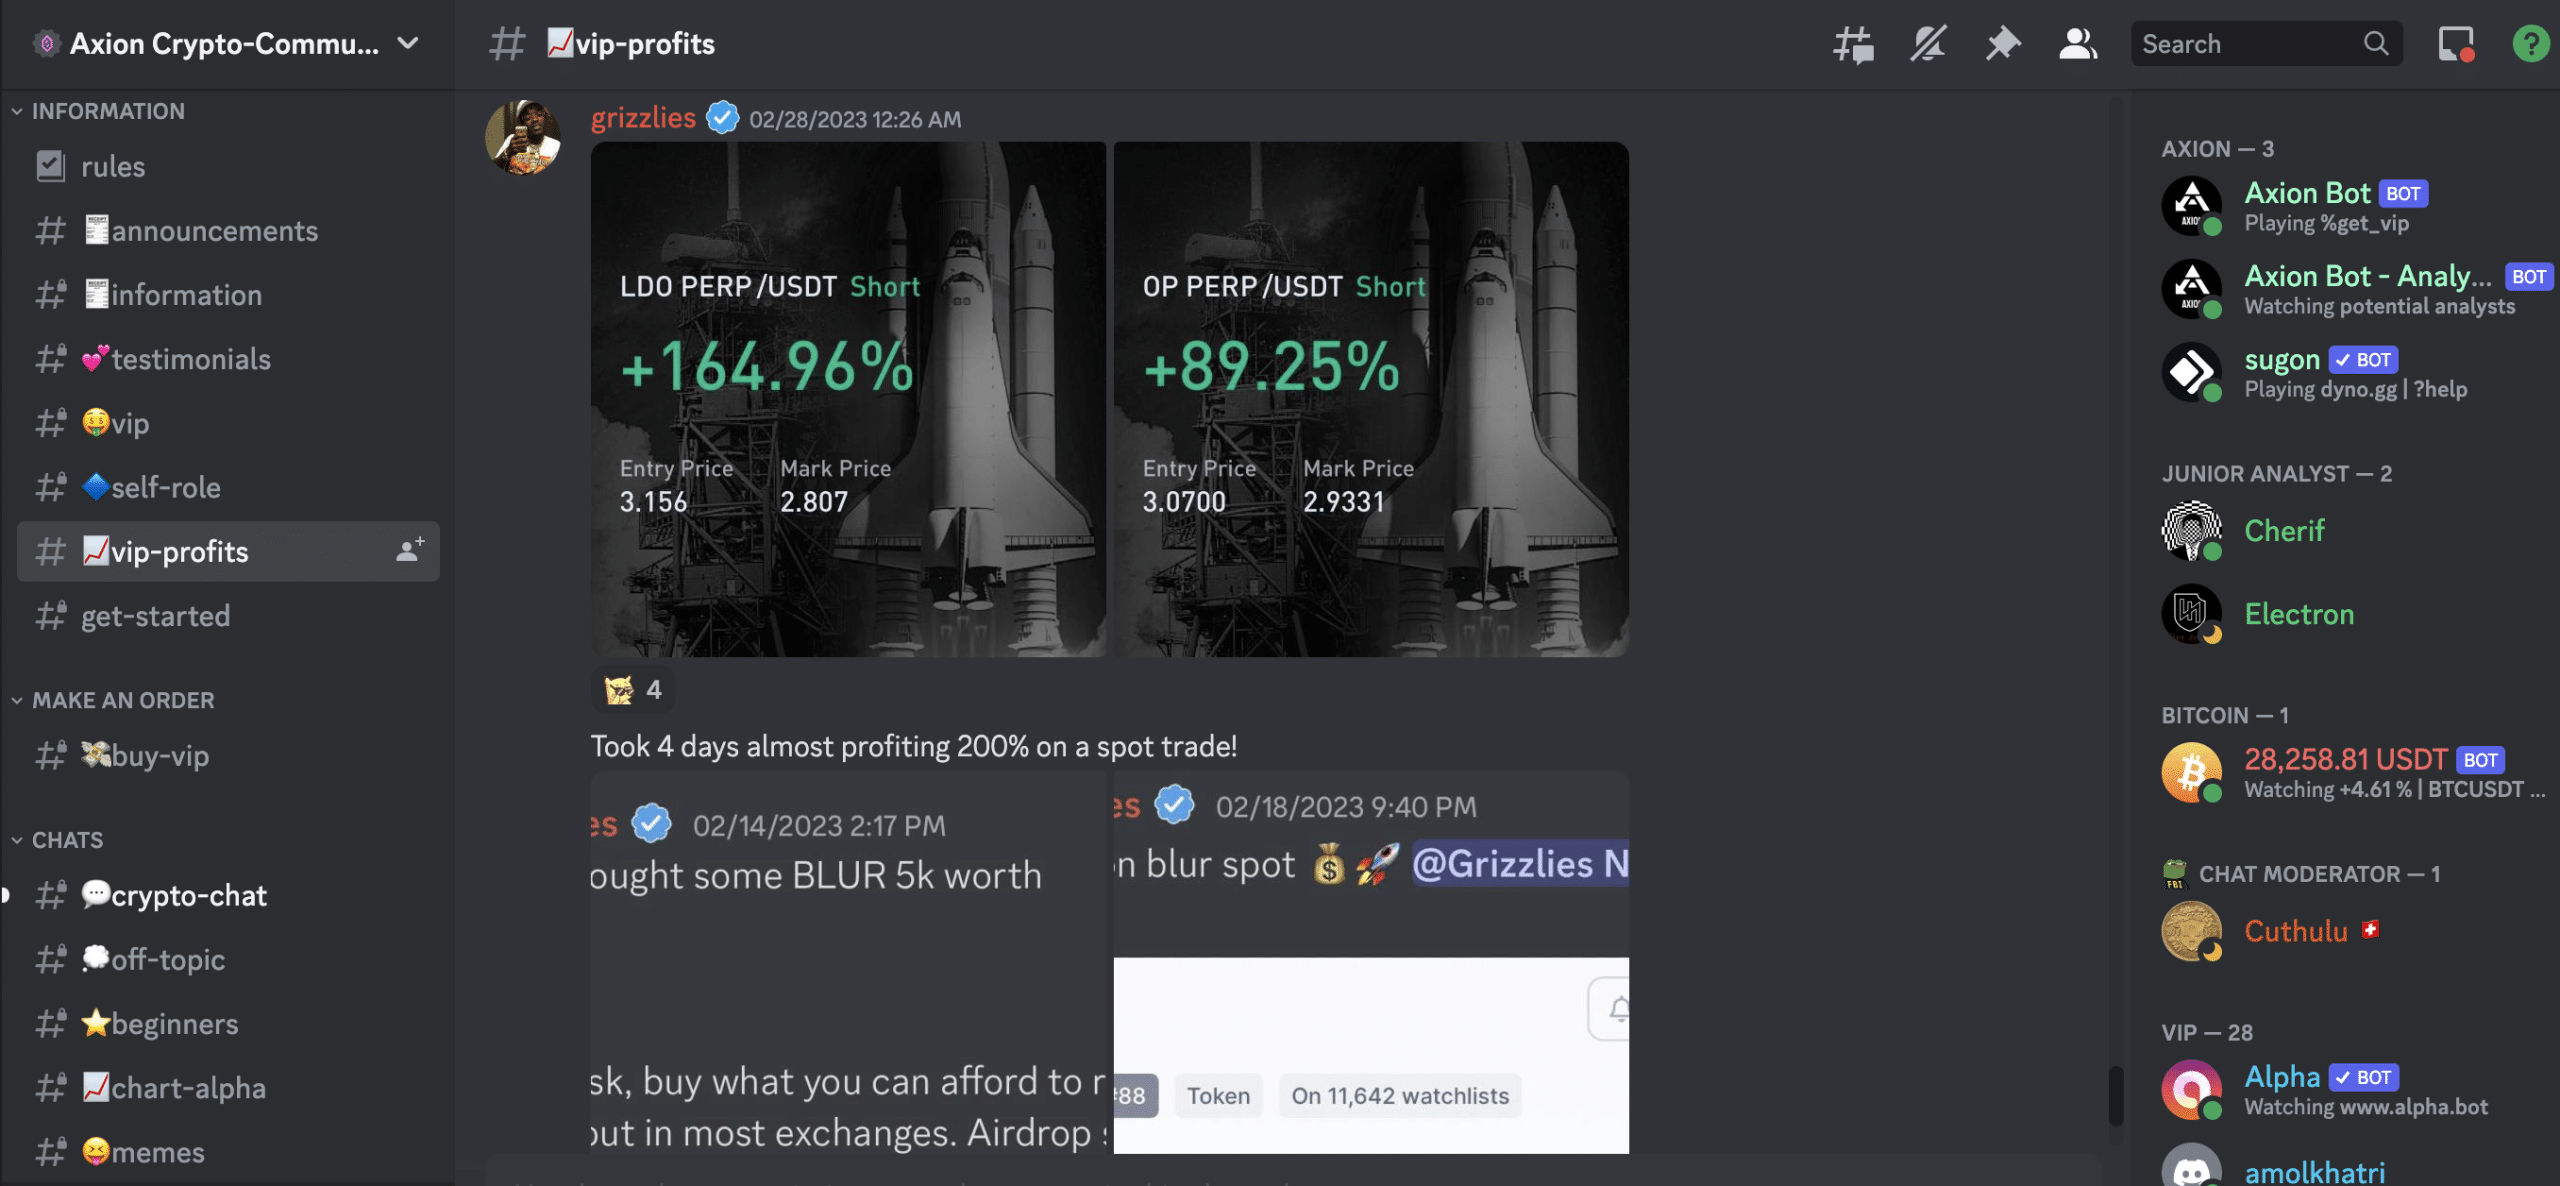Click the get-started channel button
The image size is (2560, 1186).
155,614
